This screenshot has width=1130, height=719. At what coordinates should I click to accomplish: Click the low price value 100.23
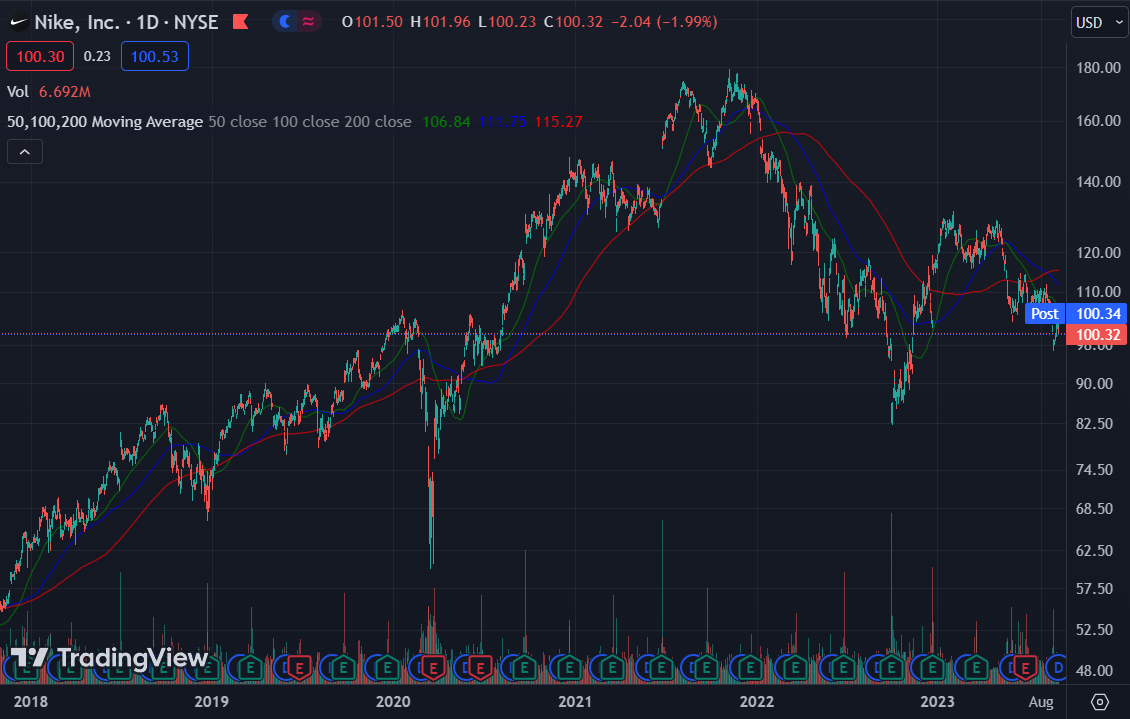coord(512,22)
